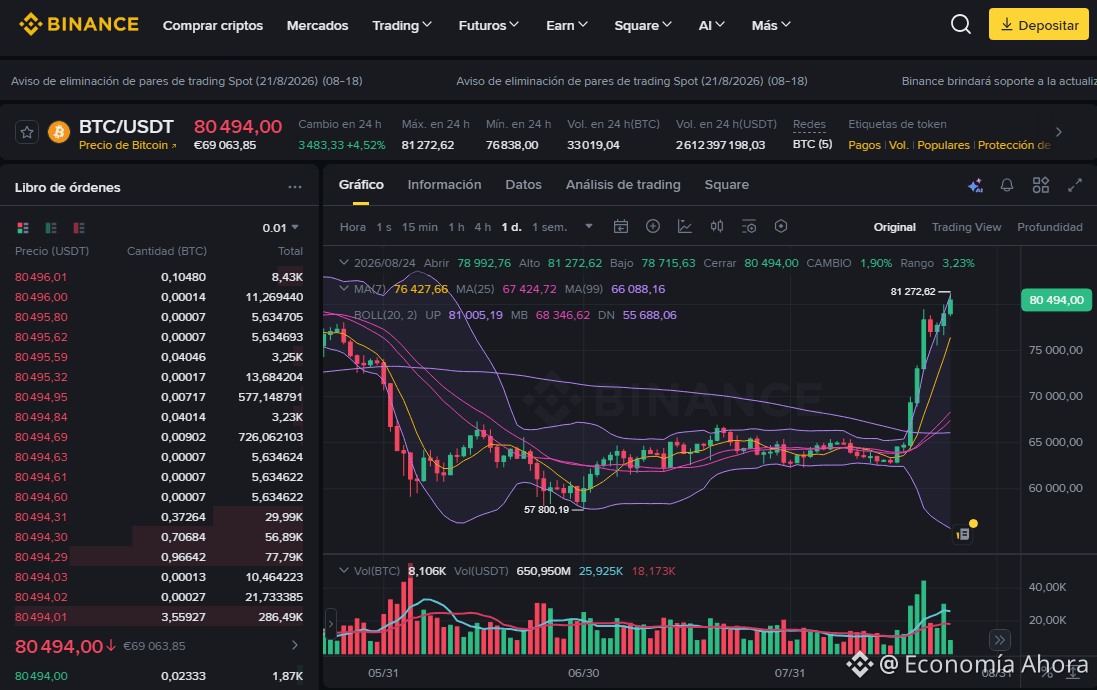The width and height of the screenshot is (1097, 690).
Task: Click the circled plus chart tool icon
Action: pyautogui.click(x=653, y=226)
